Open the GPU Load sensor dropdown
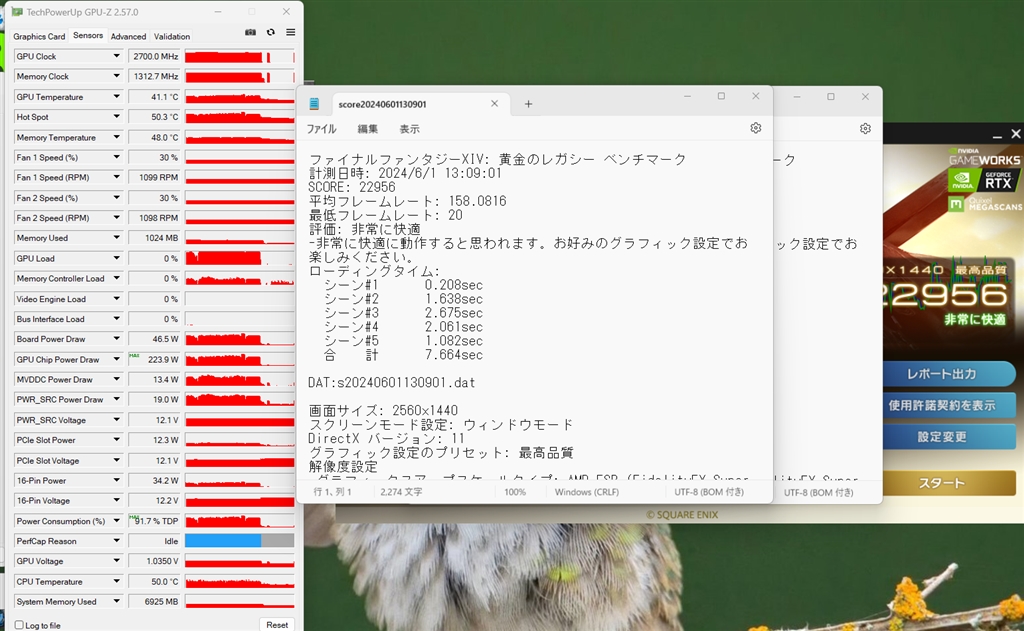The image size is (1024, 631). [x=116, y=258]
